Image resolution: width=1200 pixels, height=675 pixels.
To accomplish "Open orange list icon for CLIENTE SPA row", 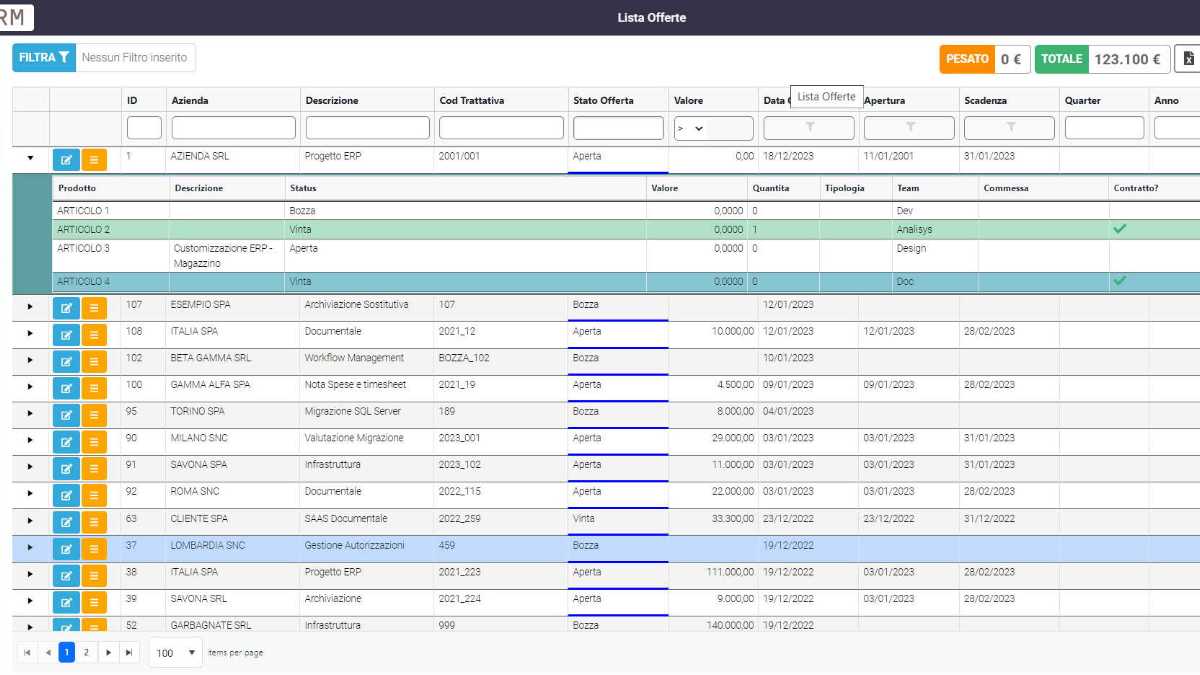I will [94, 522].
